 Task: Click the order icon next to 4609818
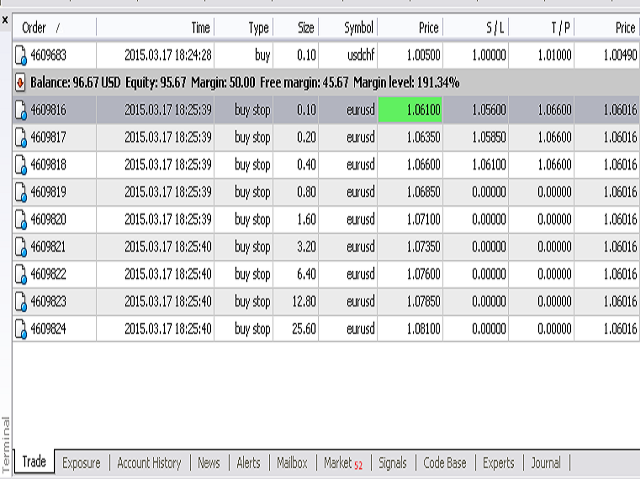point(22,164)
